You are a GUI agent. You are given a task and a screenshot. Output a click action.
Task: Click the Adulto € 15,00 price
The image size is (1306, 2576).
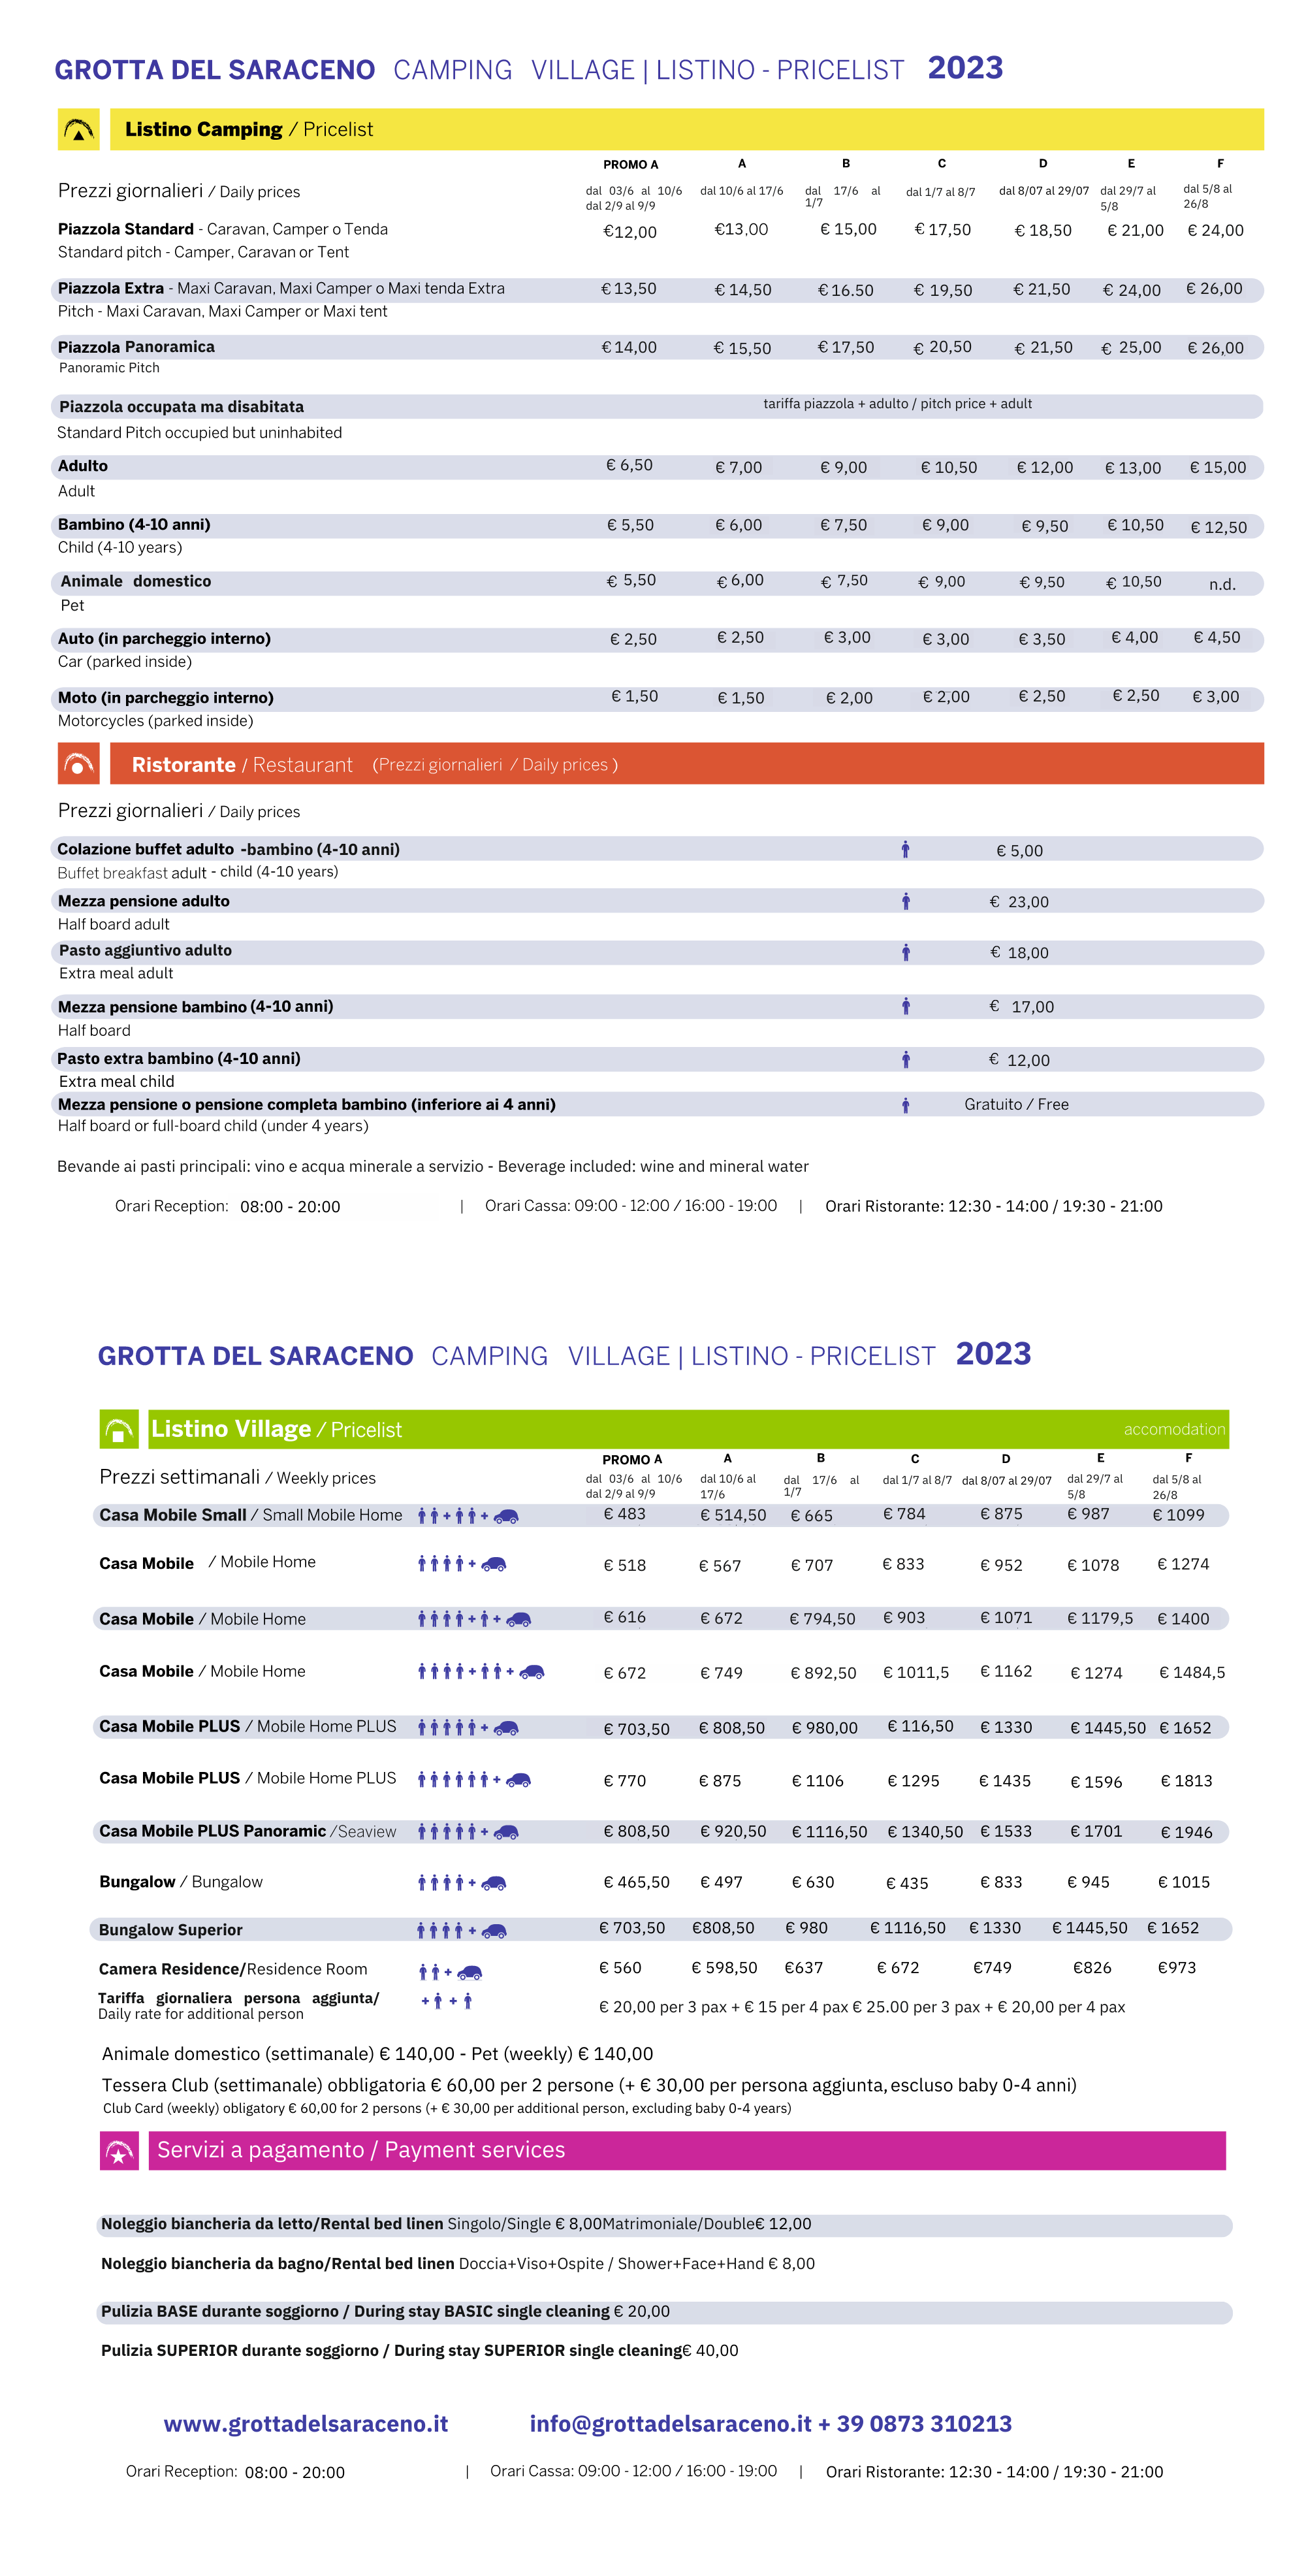pos(1217,467)
